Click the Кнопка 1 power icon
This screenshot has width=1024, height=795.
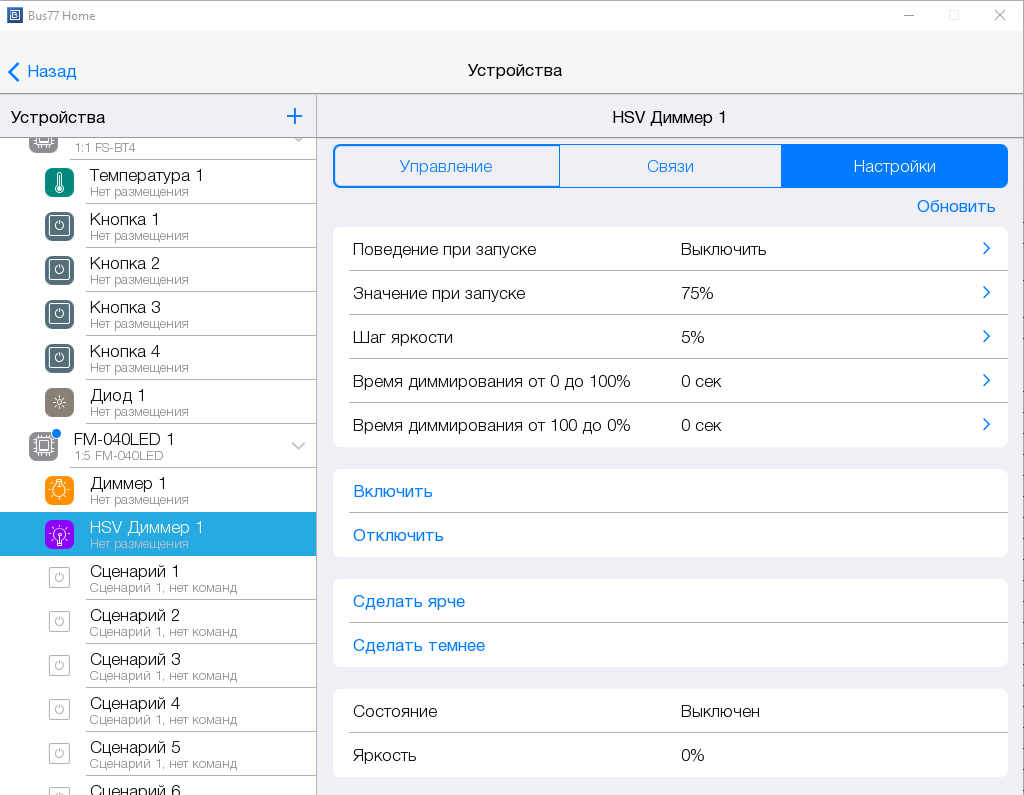tap(59, 227)
